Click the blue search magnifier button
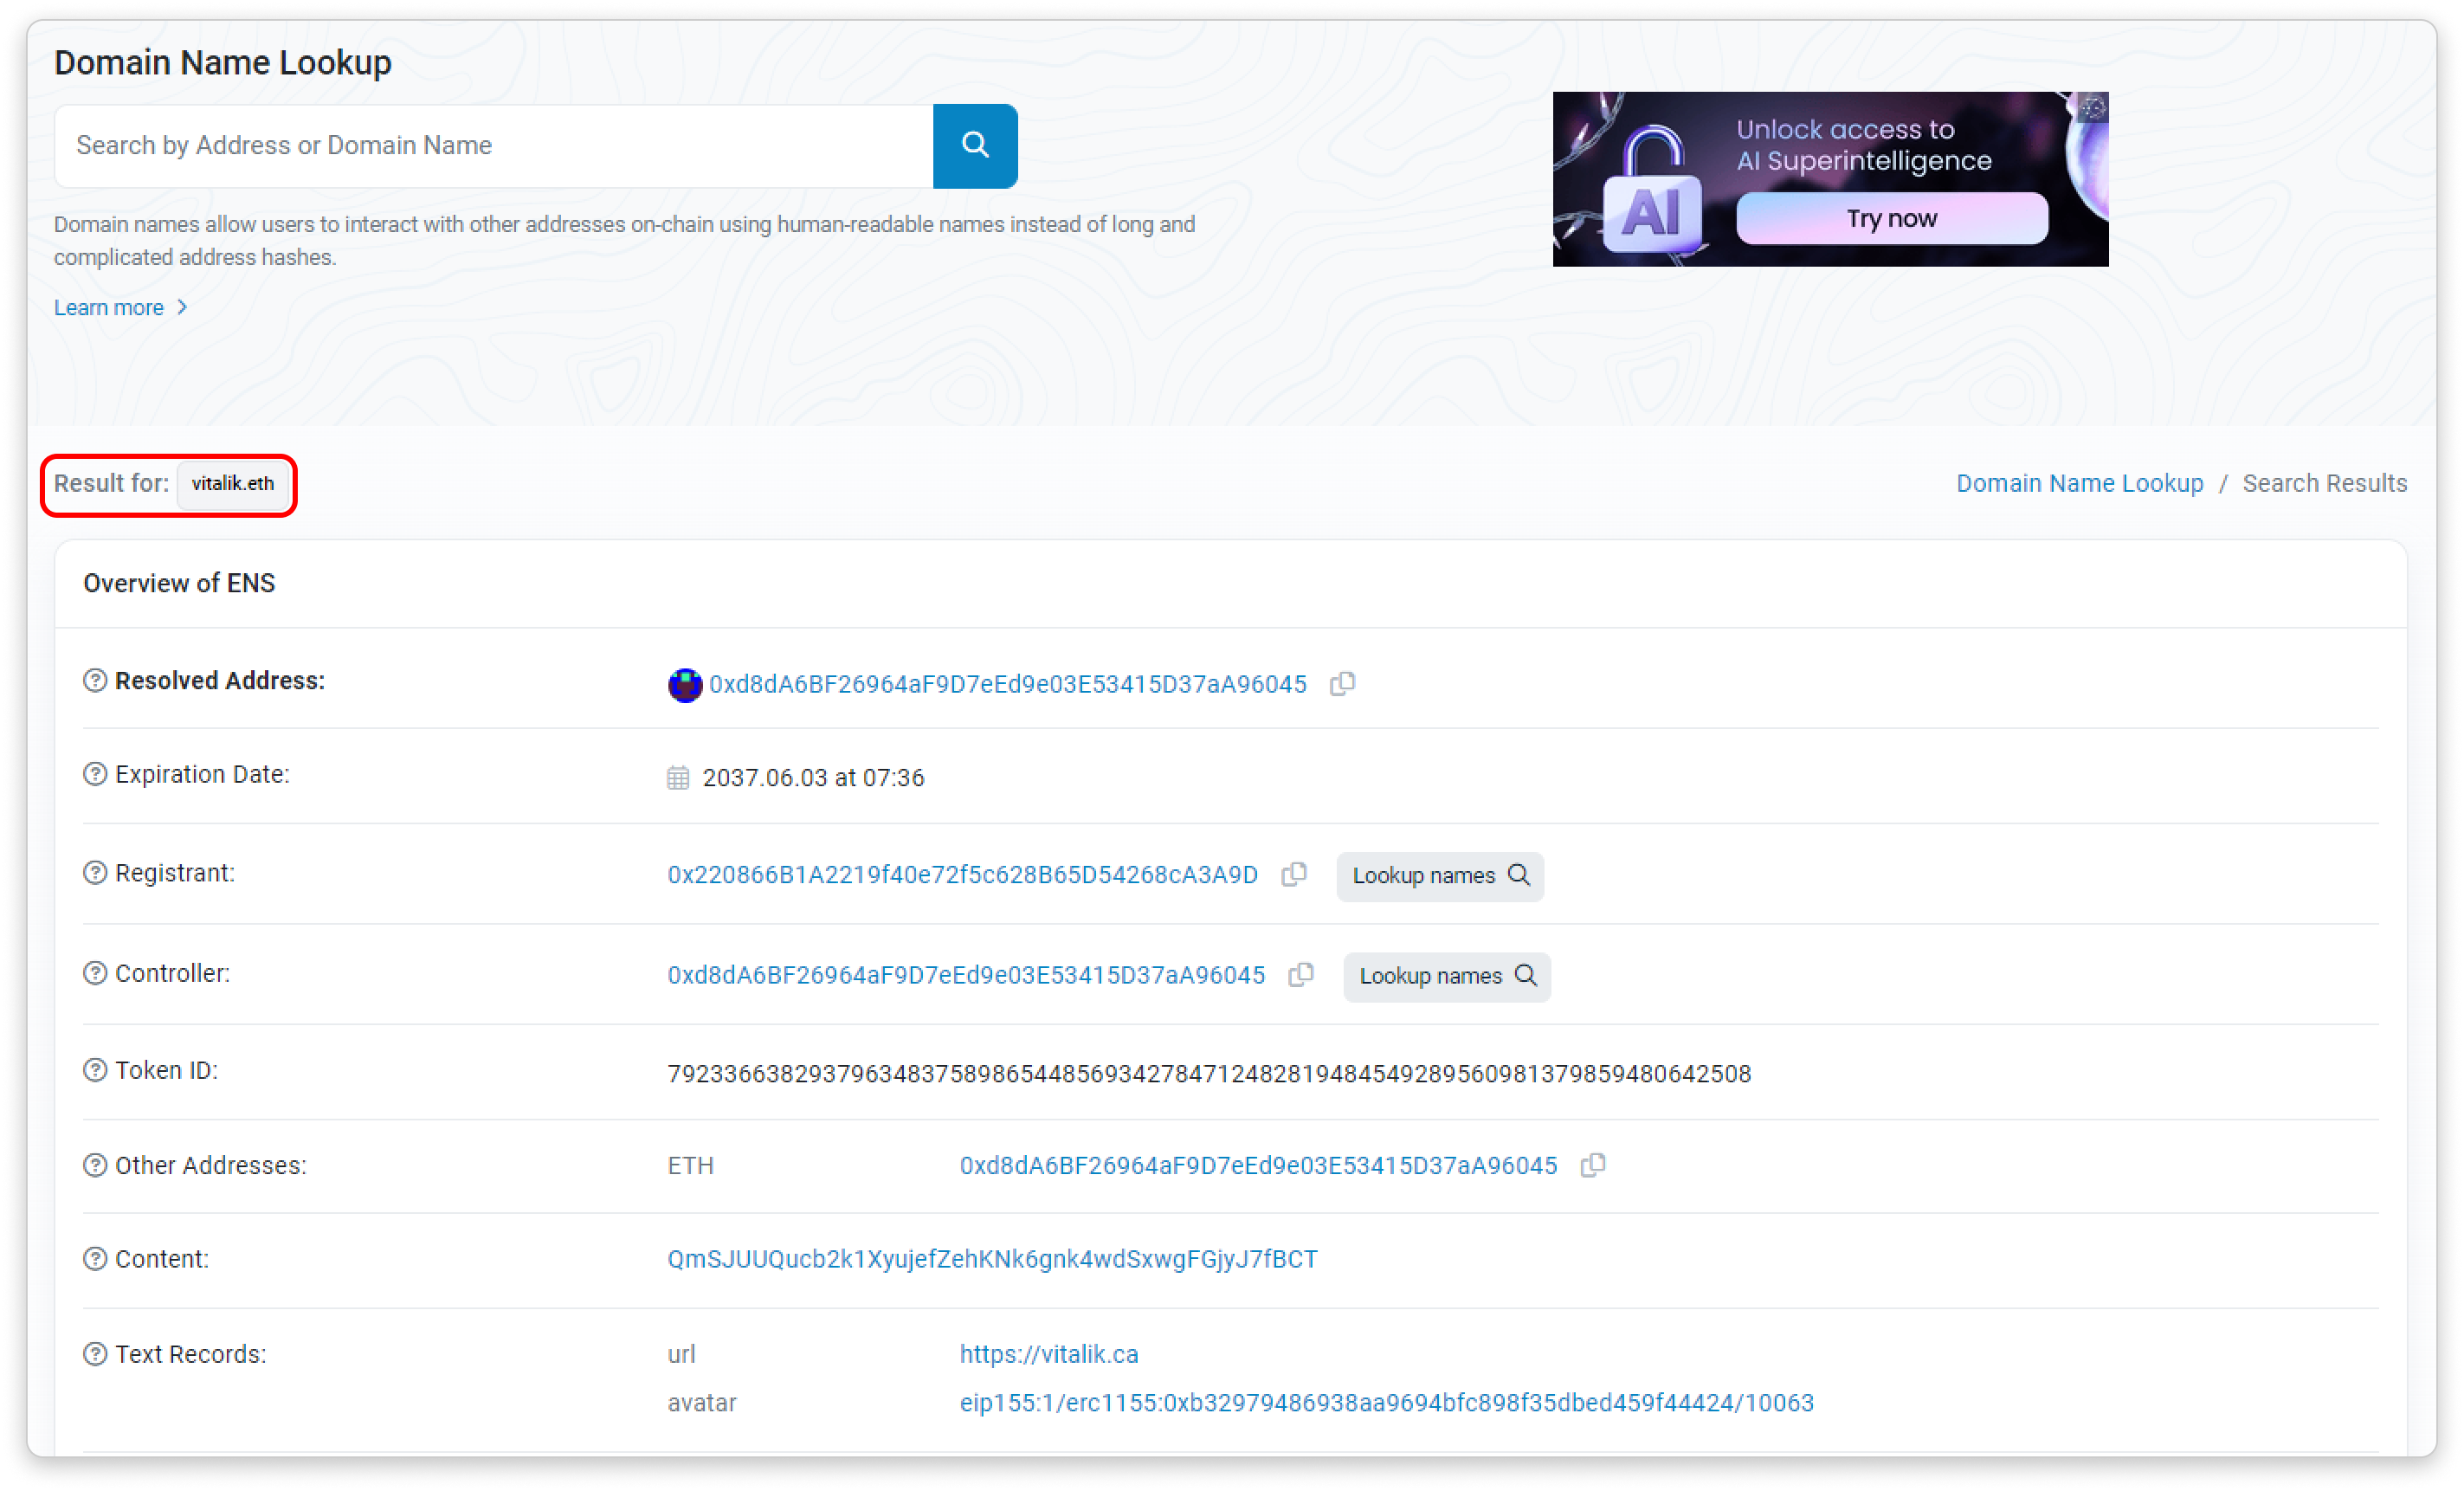This screenshot has height=1491, width=2464. coord(975,146)
